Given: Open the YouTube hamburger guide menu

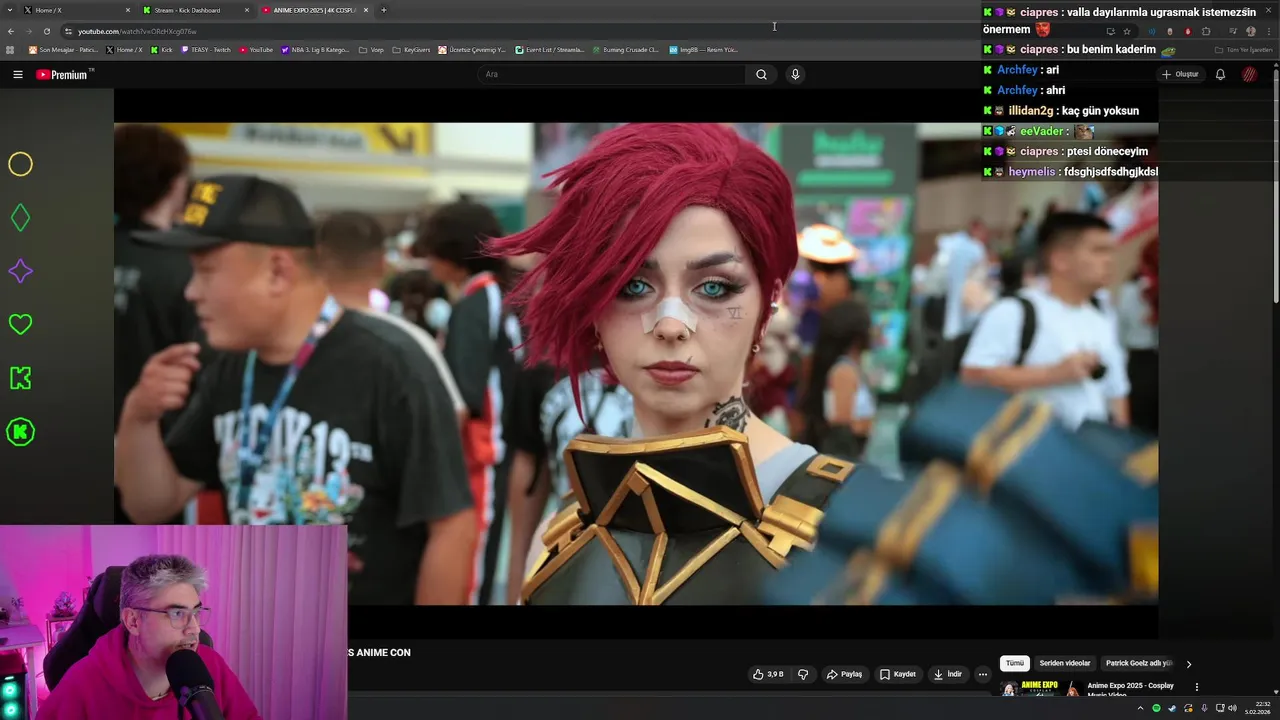Looking at the screenshot, I should (x=17, y=74).
